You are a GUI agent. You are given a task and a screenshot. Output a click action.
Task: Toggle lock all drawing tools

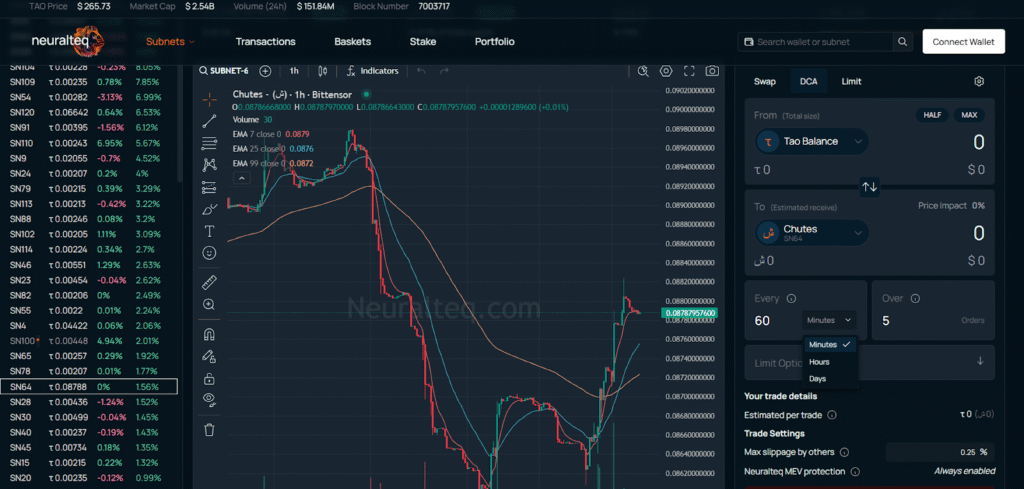(x=209, y=379)
